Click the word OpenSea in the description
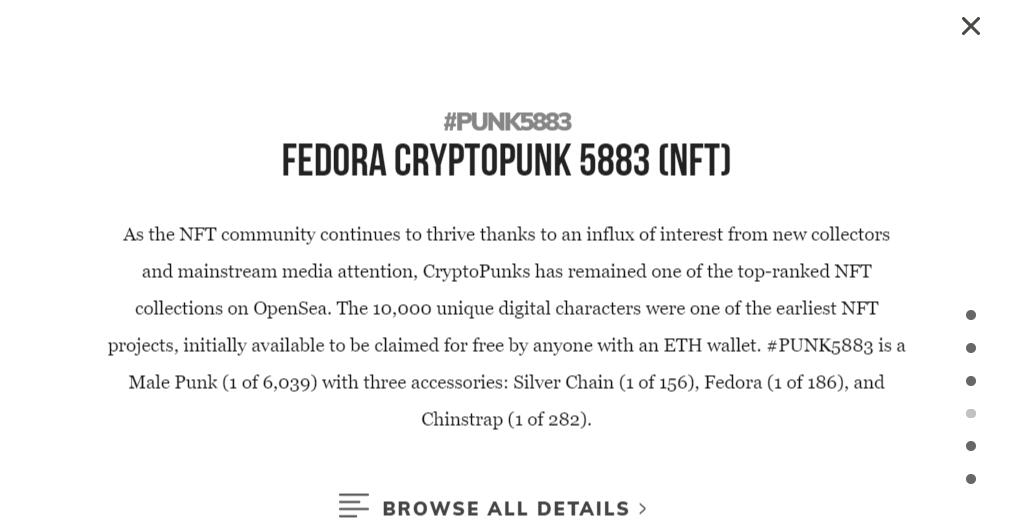The height and width of the screenshot is (530, 1014). pos(291,308)
